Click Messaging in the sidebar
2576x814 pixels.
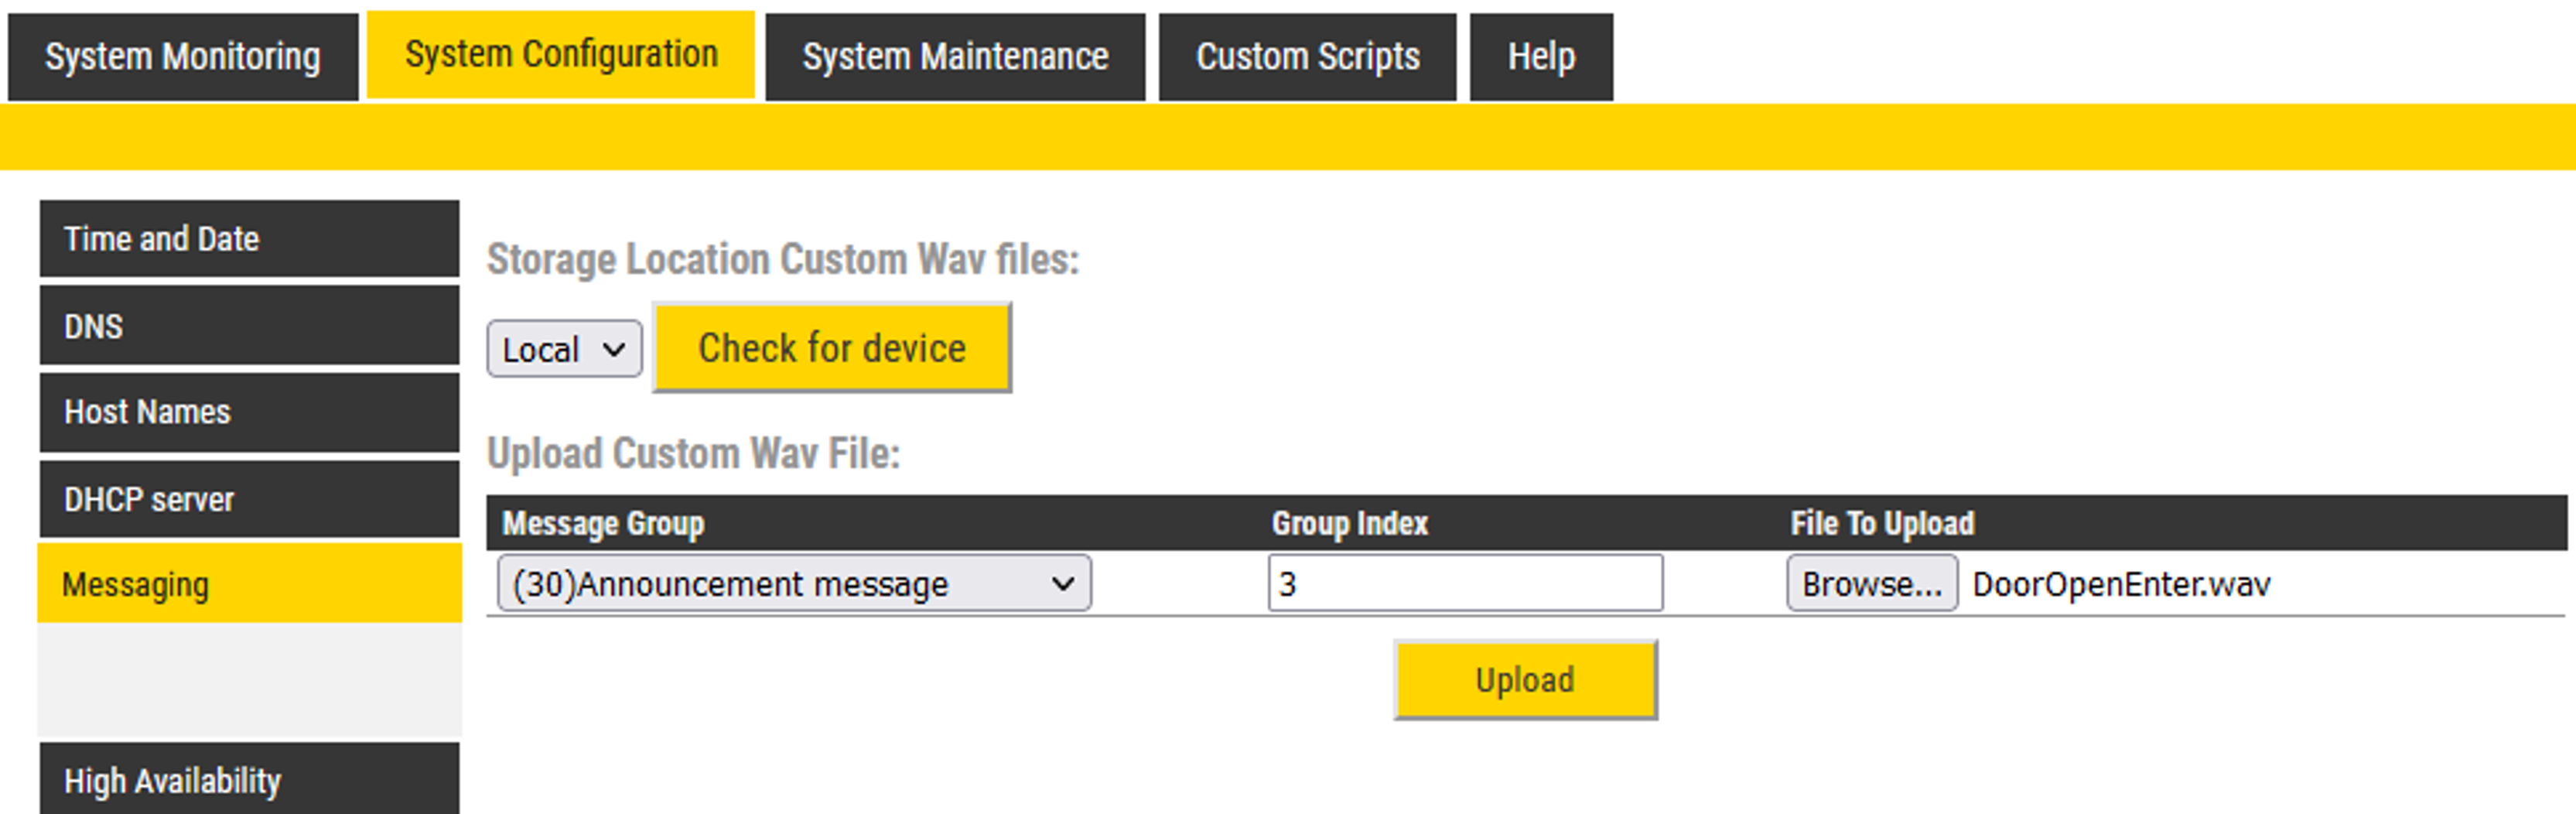[249, 584]
